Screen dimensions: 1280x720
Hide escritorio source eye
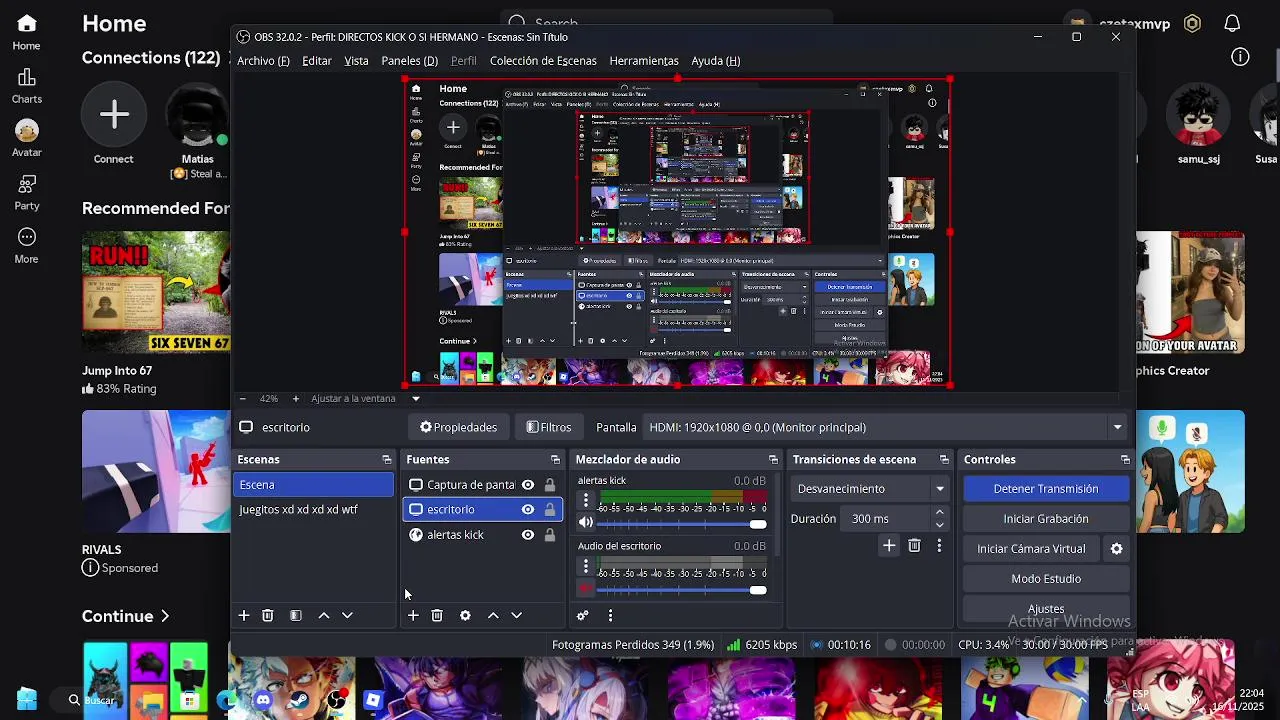click(x=528, y=510)
